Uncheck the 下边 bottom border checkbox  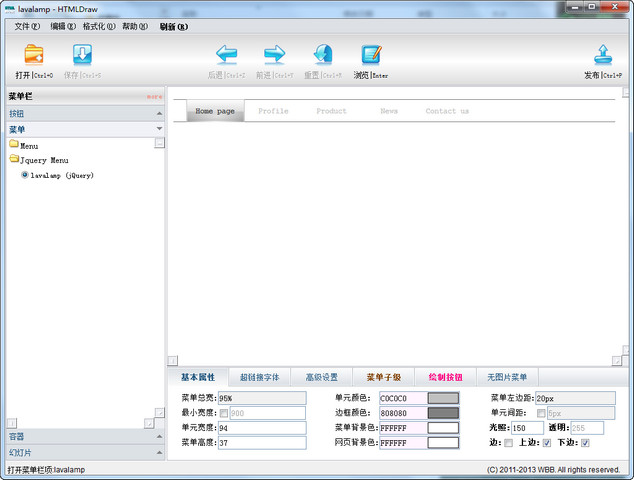click(x=585, y=443)
